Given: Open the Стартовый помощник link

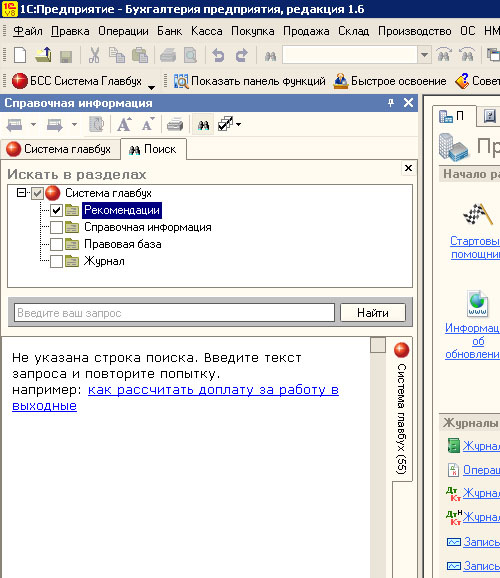Looking at the screenshot, I should pos(475,247).
